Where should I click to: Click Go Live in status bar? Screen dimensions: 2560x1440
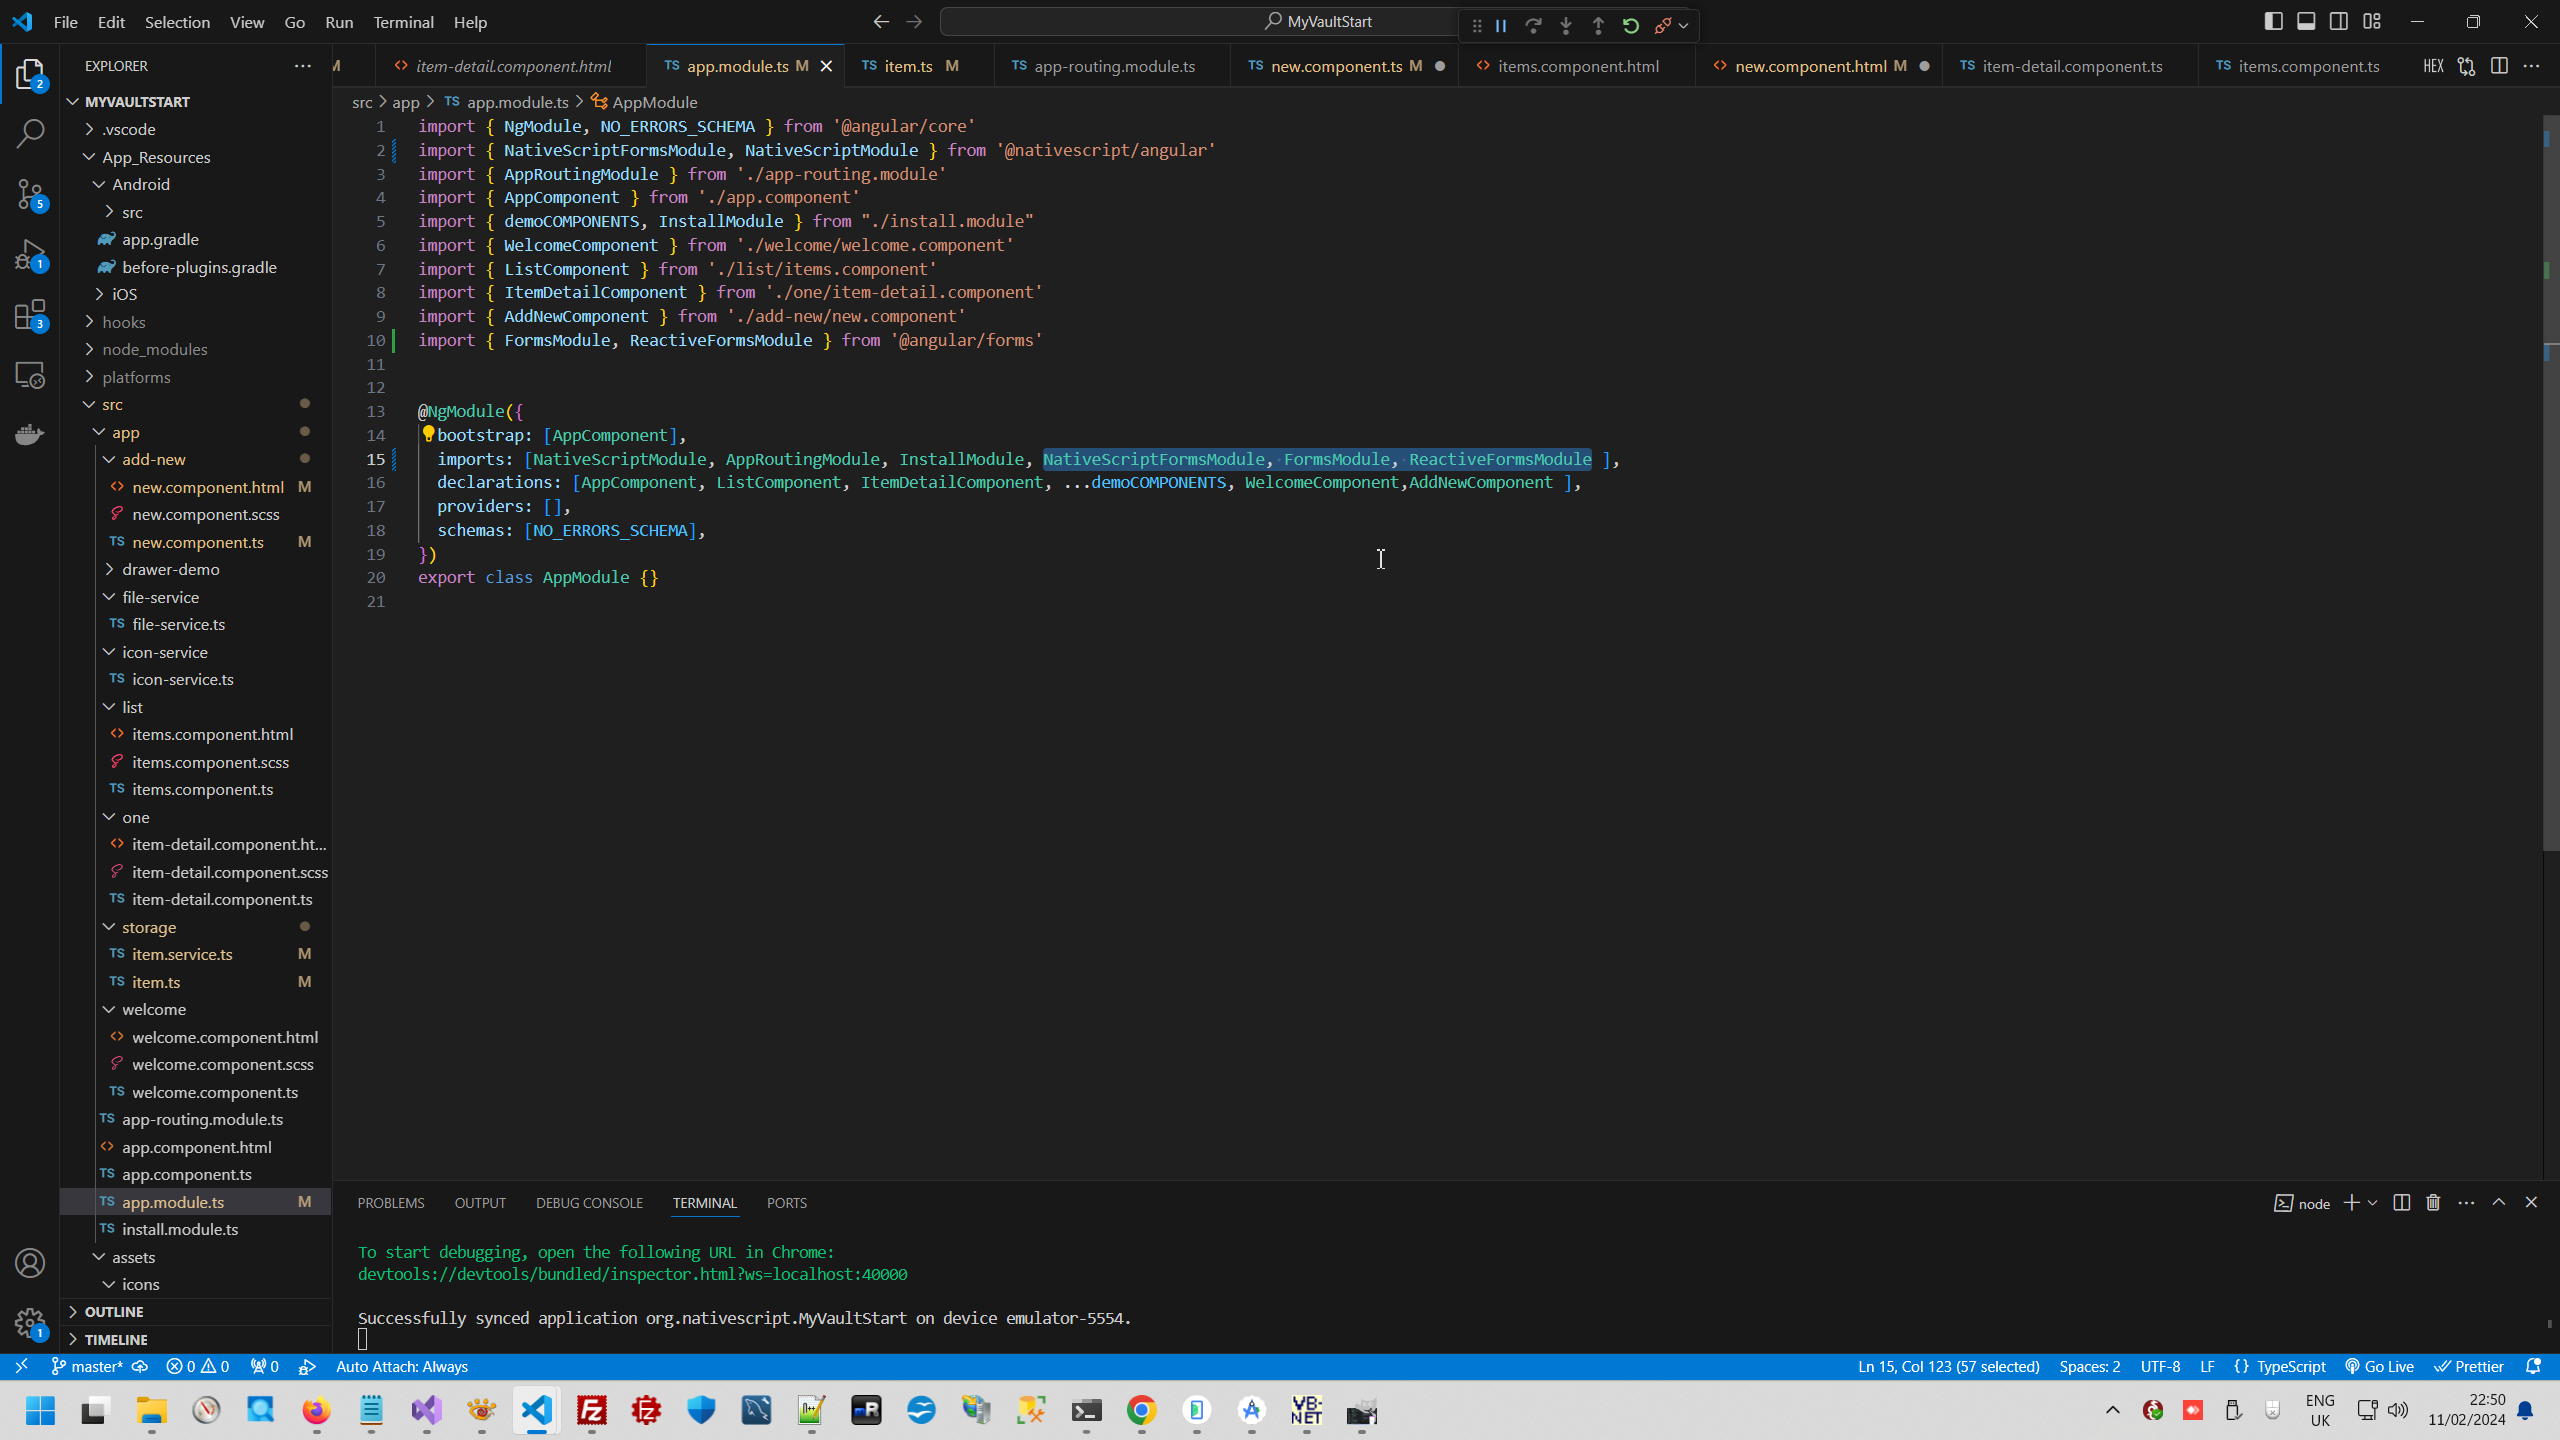pyautogui.click(x=2379, y=1367)
